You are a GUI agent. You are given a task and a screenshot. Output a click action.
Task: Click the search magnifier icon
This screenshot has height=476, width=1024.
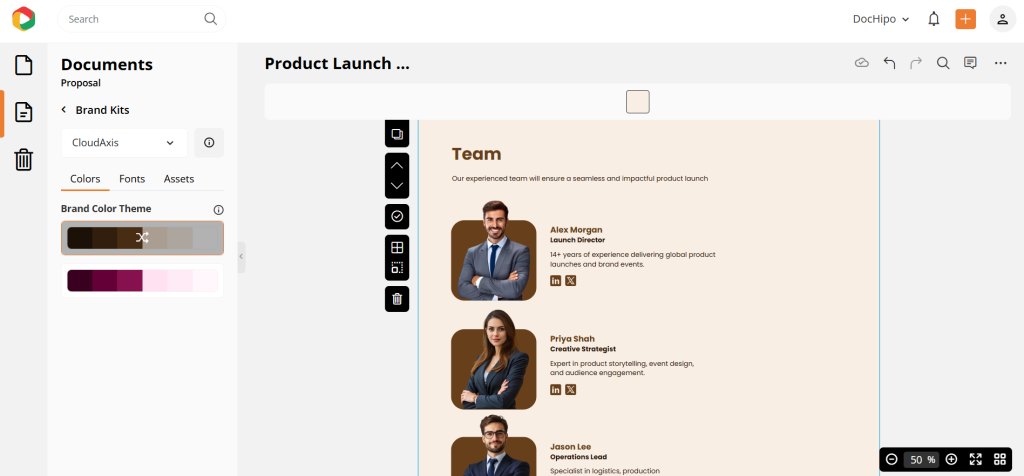210,19
